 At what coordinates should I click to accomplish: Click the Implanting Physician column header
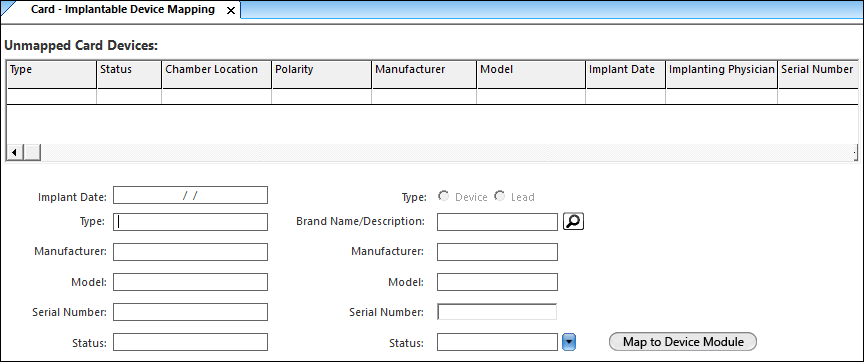[x=722, y=74]
